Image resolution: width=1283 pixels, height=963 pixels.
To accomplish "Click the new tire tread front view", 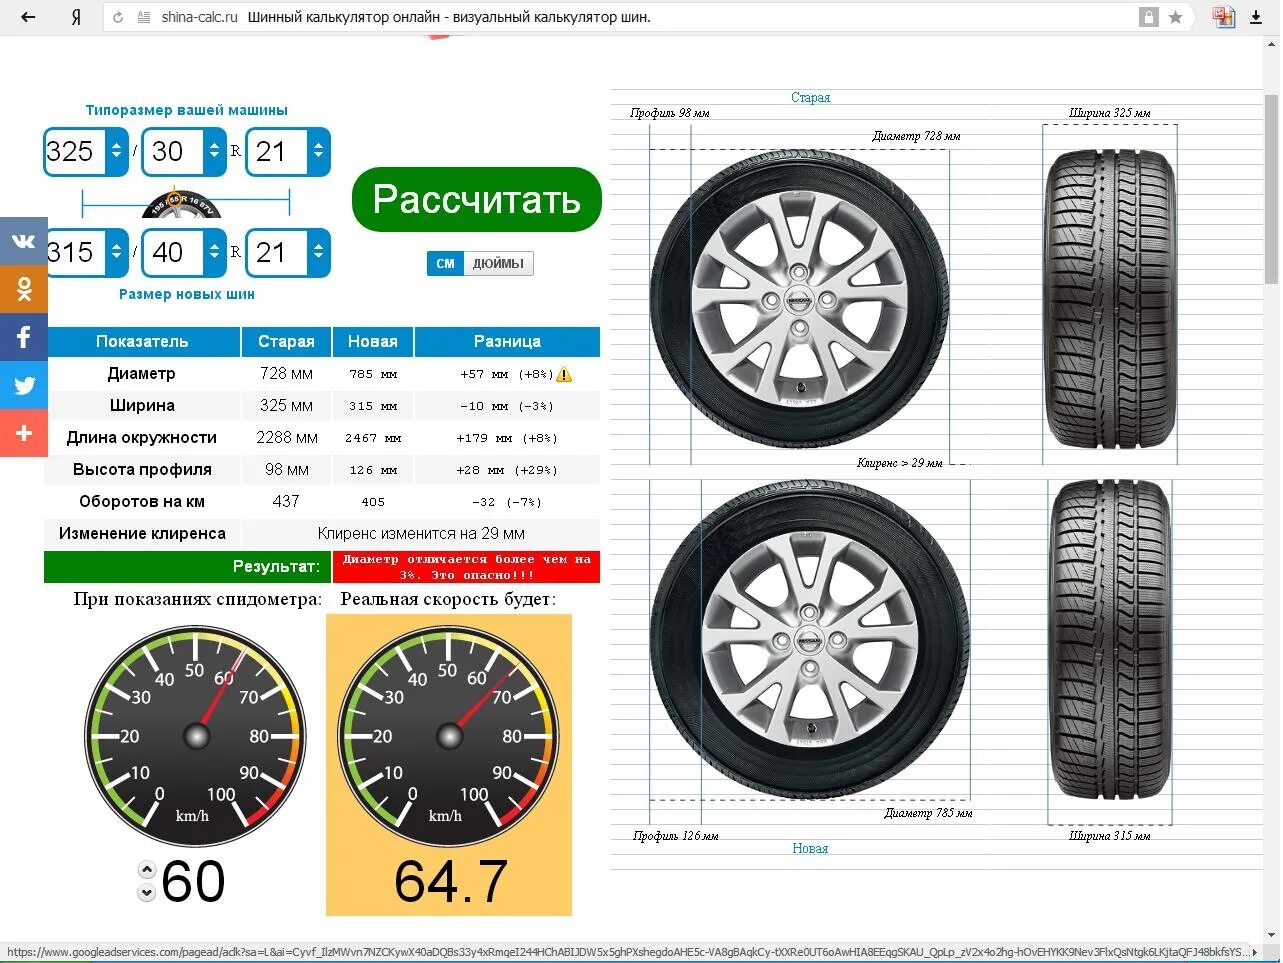I will coord(1110,640).
